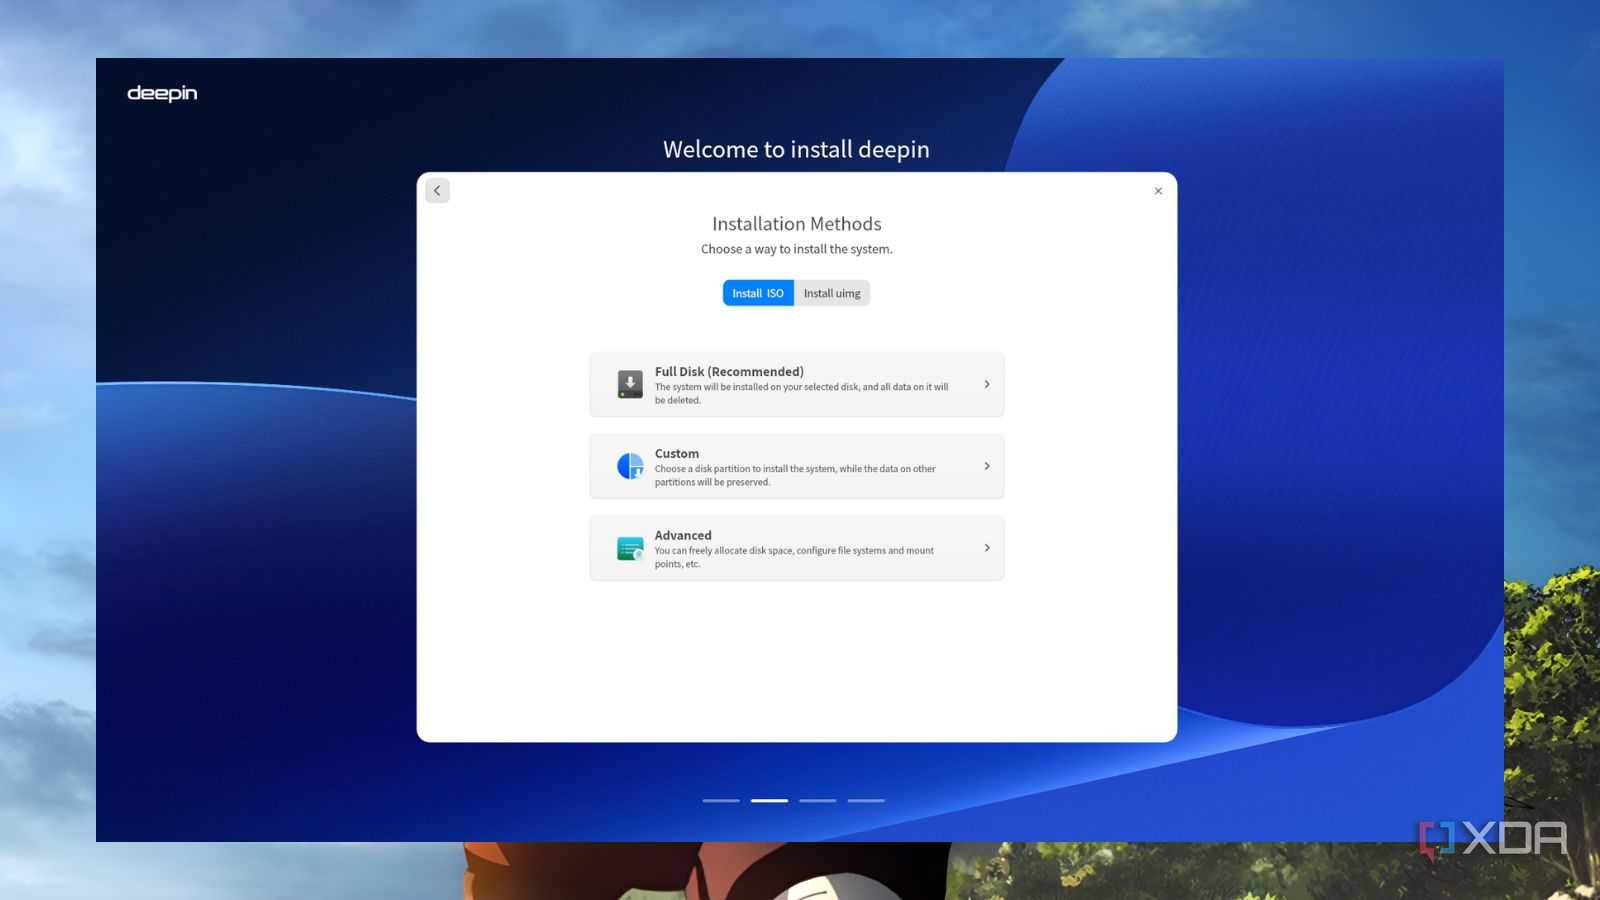Click the 'freely allocate disk space' description
Image resolution: width=1600 pixels, height=900 pixels.
[x=794, y=557]
